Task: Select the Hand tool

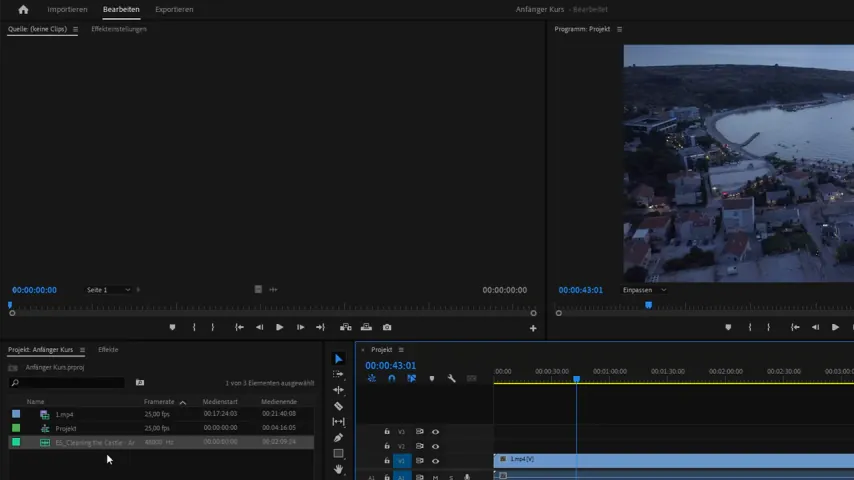Action: coord(338,469)
